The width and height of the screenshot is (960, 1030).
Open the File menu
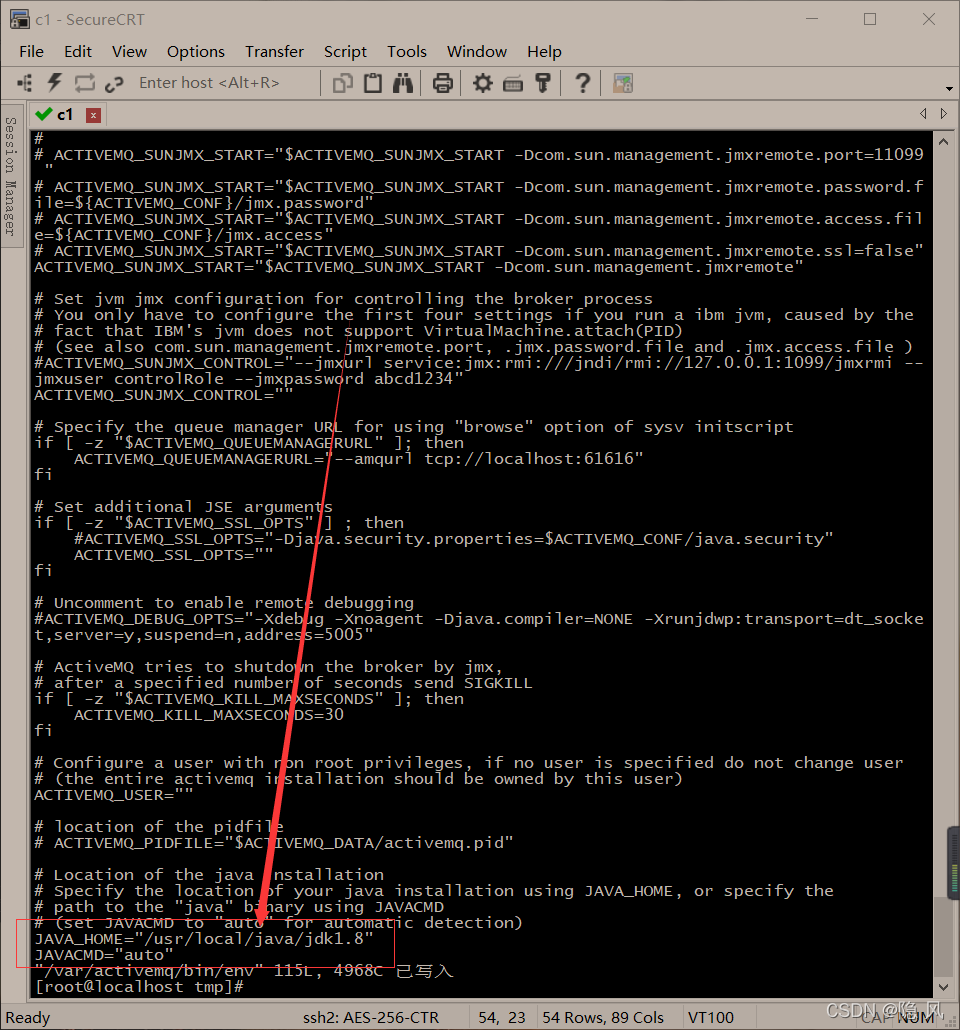(x=32, y=51)
